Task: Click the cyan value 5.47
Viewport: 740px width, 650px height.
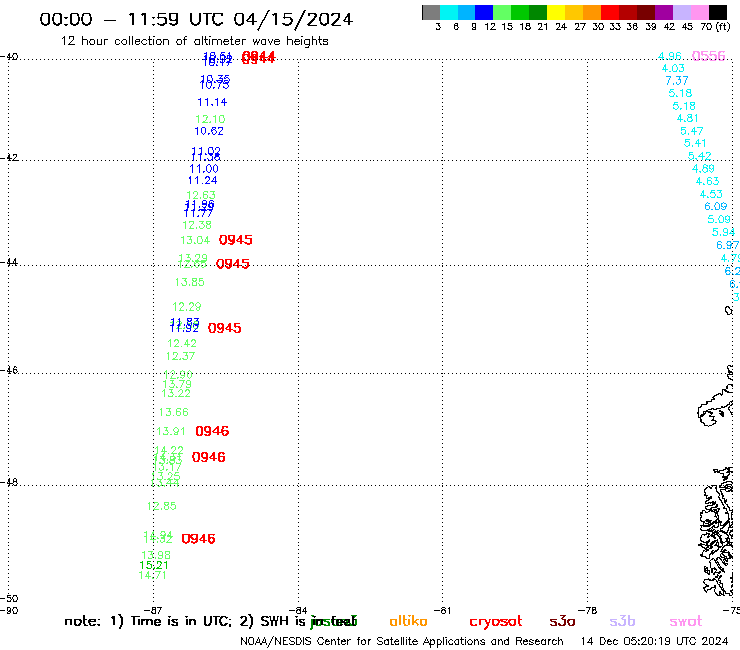Action: click(x=691, y=131)
